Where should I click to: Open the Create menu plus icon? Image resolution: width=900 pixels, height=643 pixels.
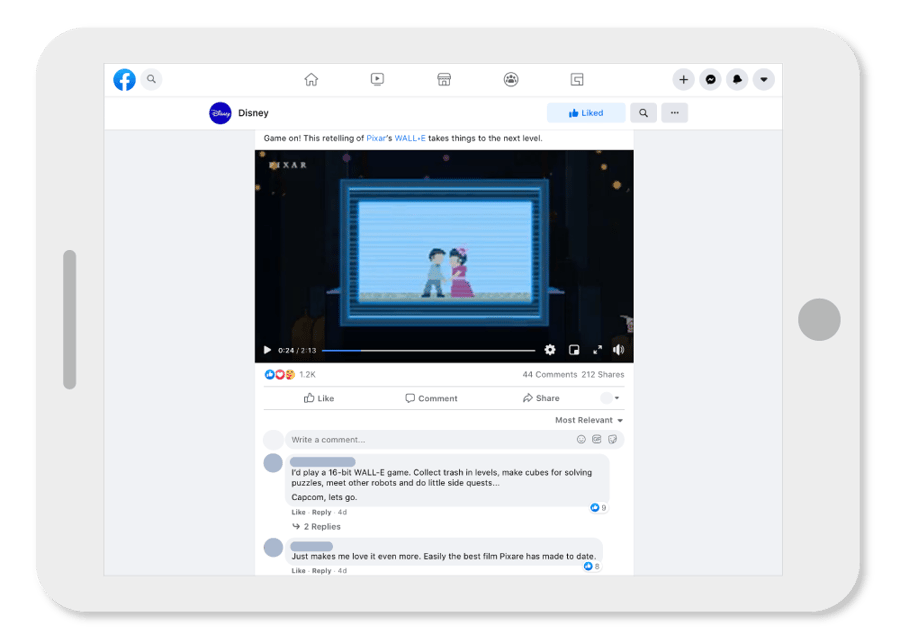[683, 79]
